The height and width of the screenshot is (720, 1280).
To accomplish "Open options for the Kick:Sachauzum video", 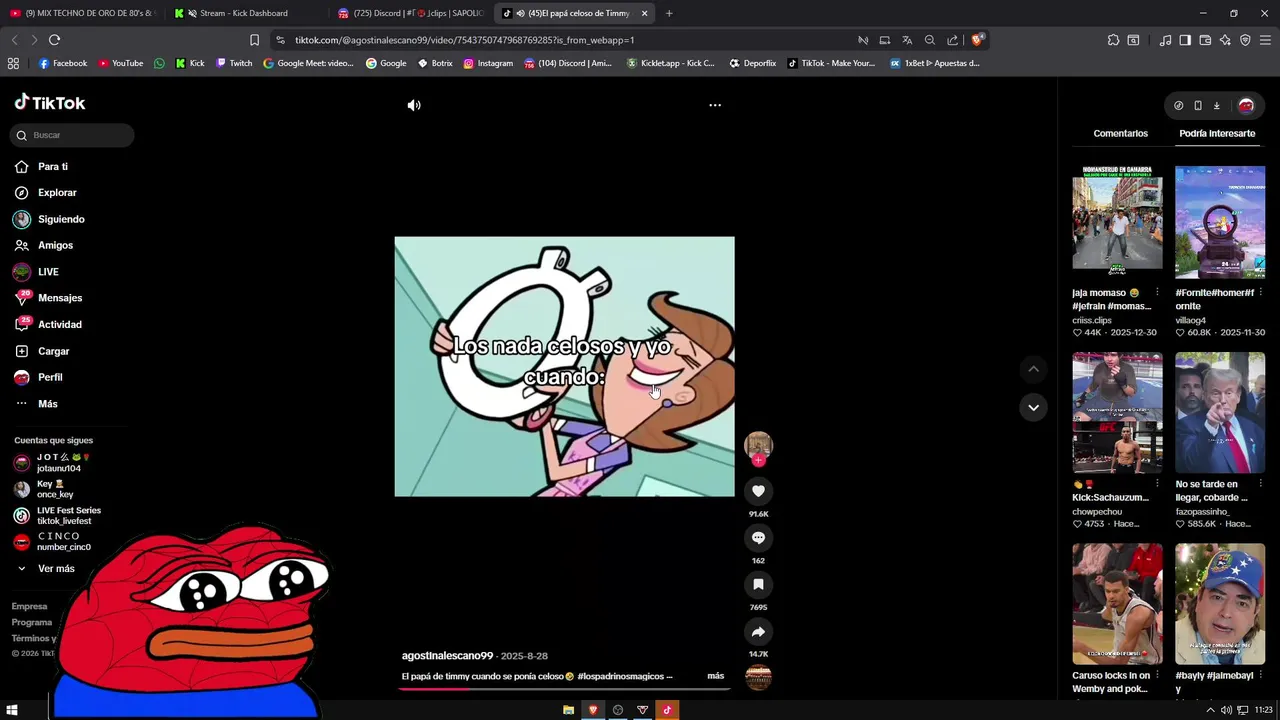I will (1157, 484).
